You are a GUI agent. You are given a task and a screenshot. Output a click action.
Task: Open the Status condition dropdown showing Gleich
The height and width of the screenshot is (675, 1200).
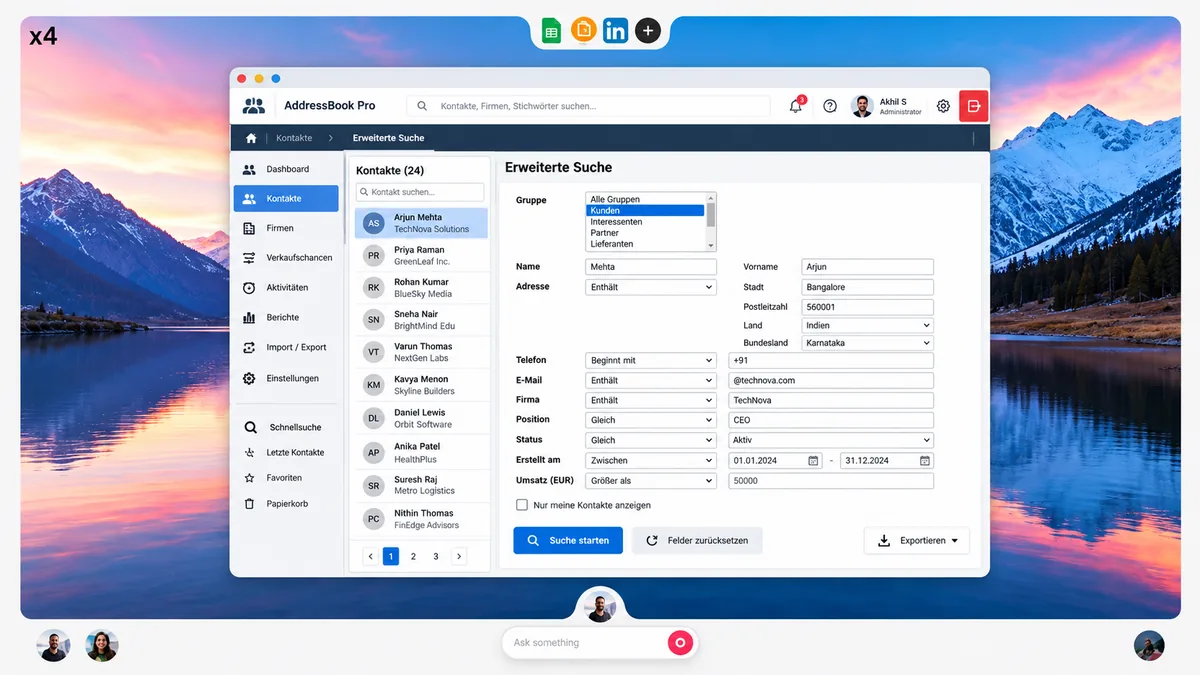[651, 440]
